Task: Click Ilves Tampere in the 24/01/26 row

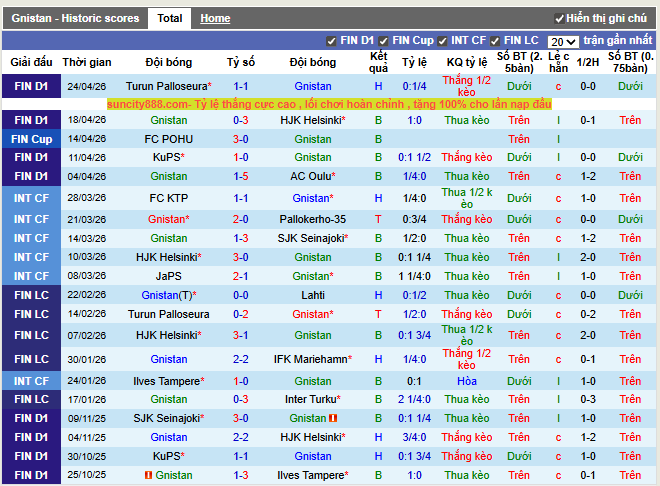Action: (168, 381)
